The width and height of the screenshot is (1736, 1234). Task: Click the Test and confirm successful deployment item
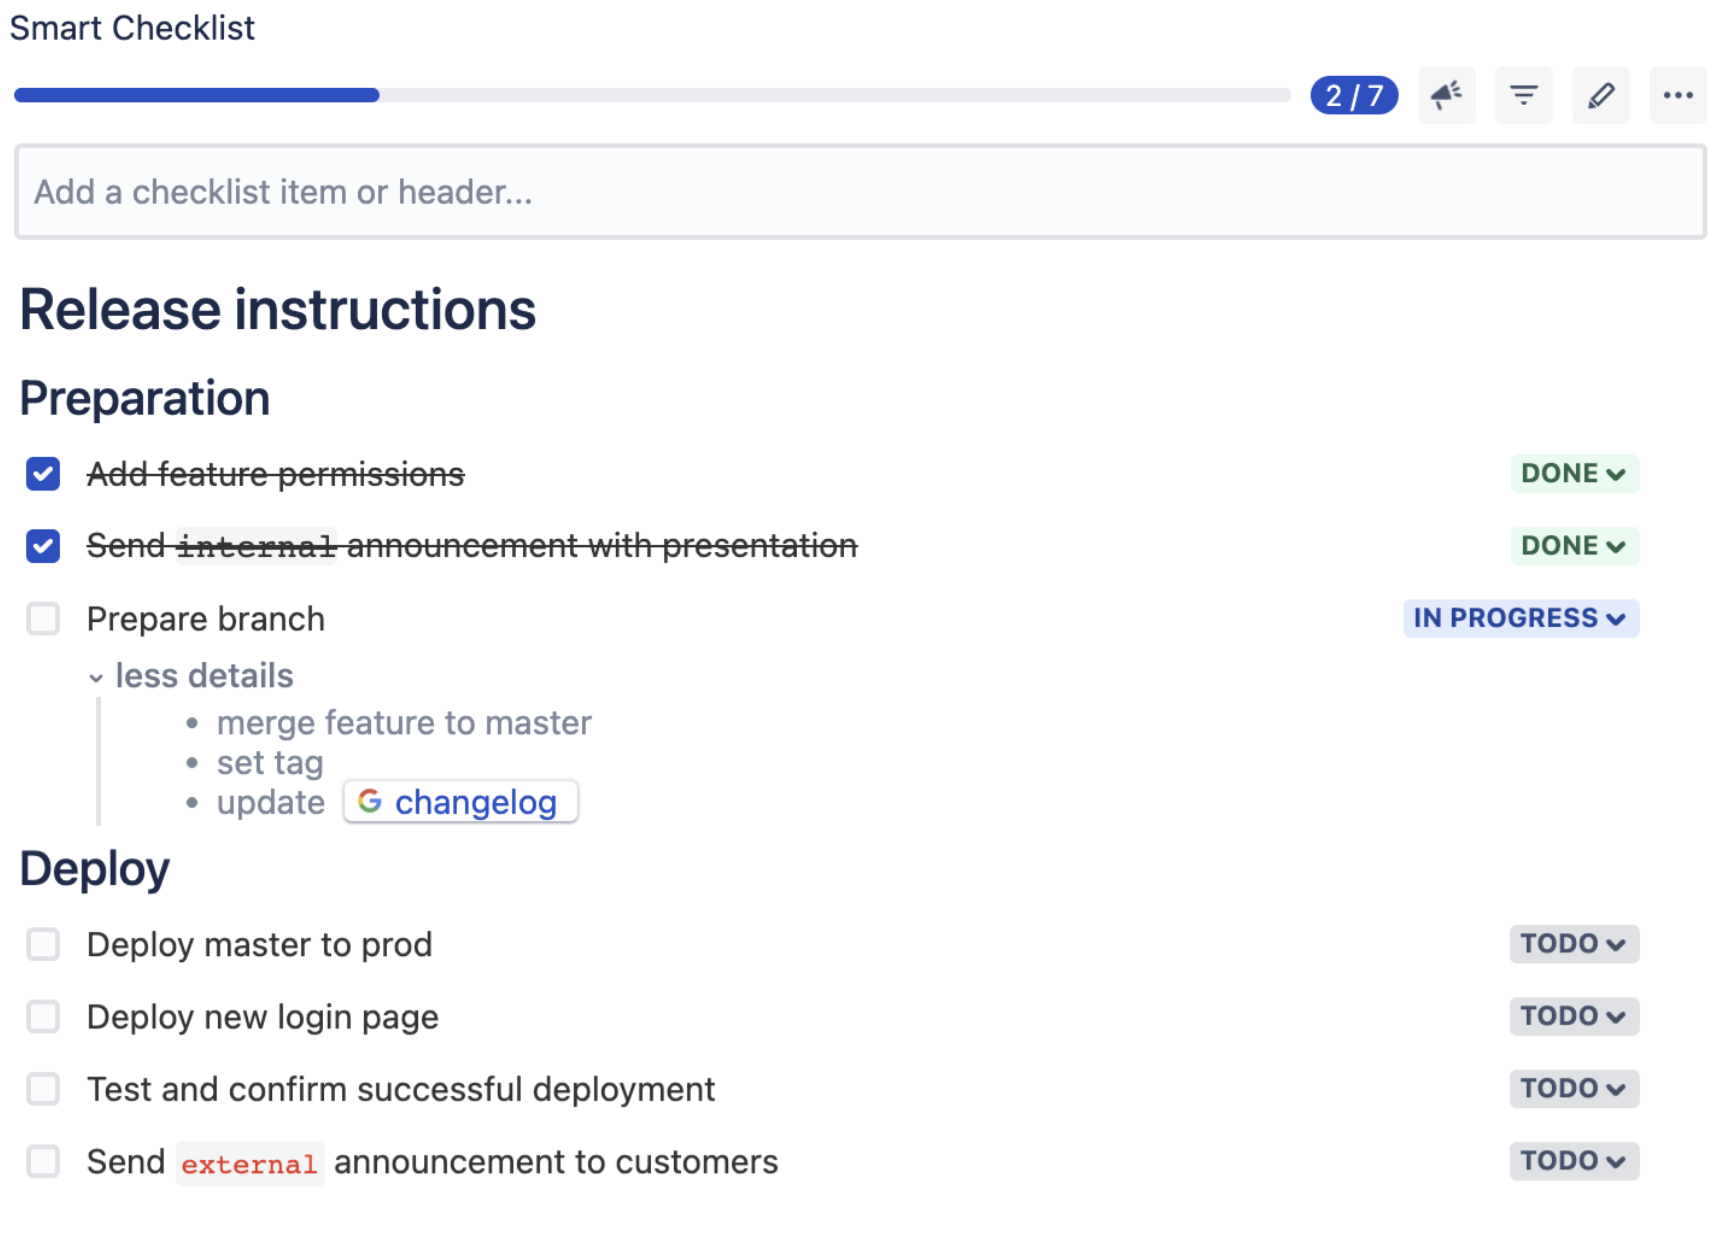401,1089
